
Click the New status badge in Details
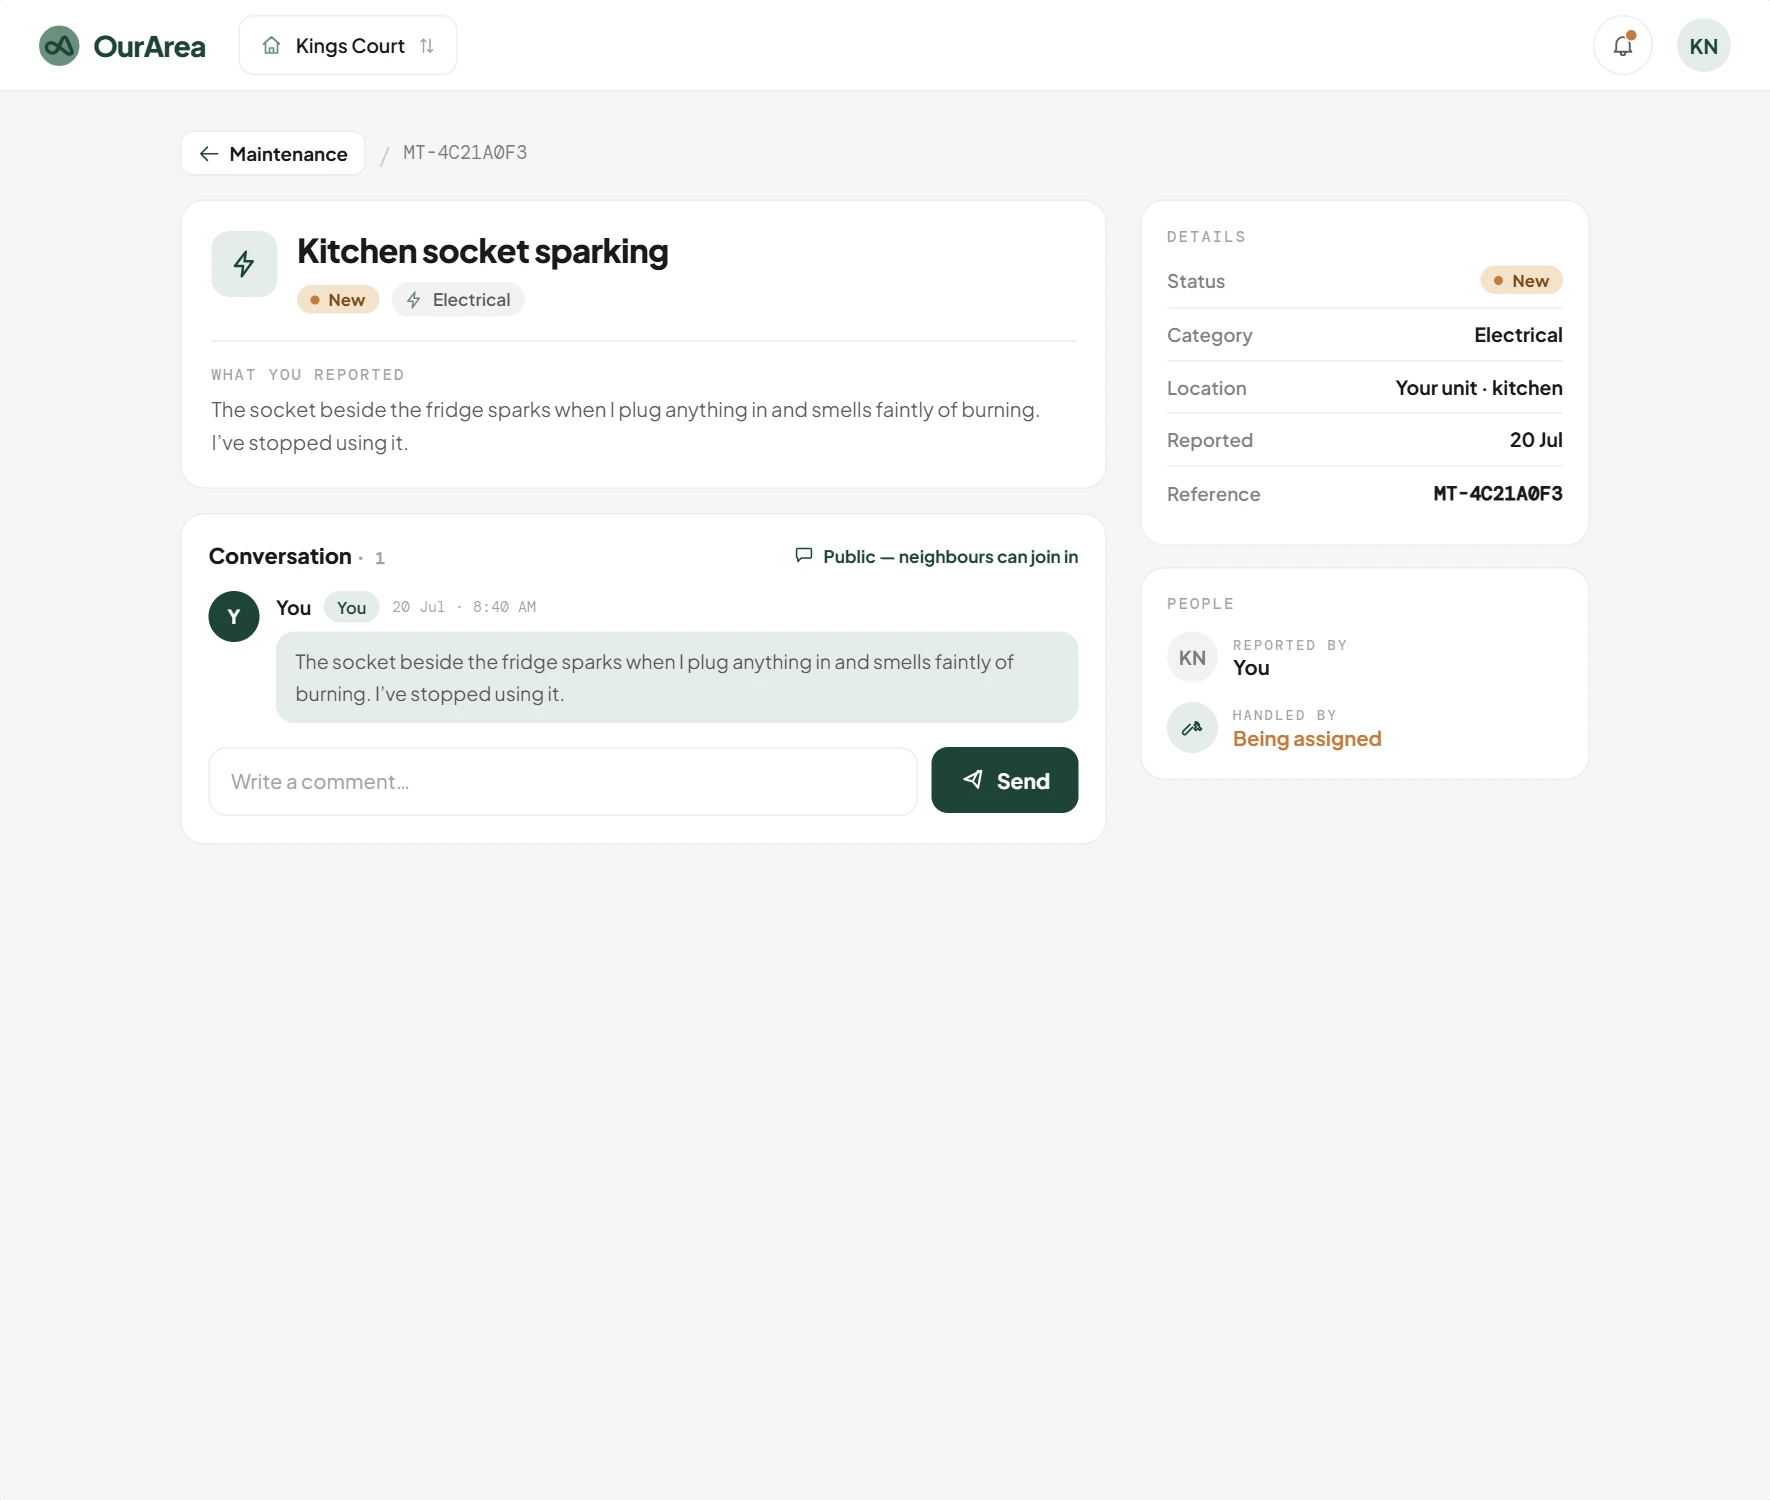pos(1521,281)
